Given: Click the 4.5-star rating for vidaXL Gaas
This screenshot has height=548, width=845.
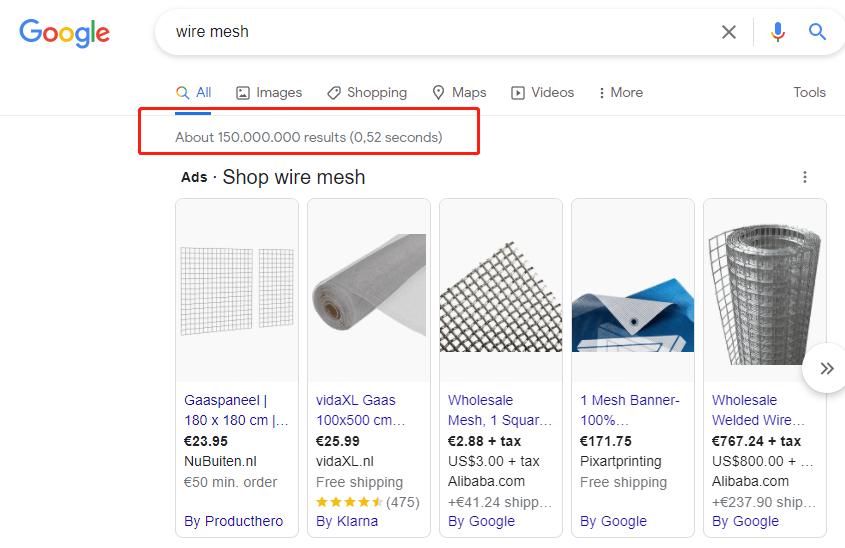Looking at the screenshot, I should coord(349,502).
